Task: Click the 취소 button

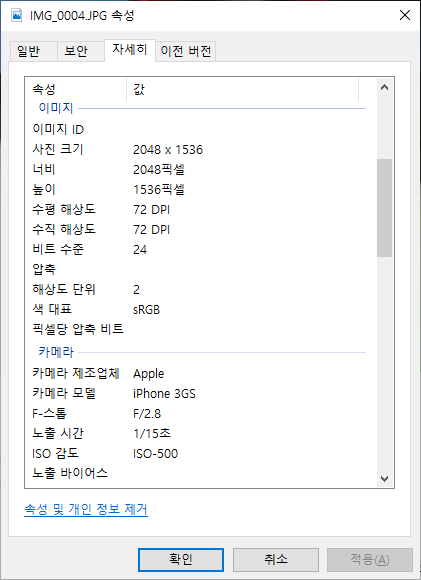Action: point(276,559)
